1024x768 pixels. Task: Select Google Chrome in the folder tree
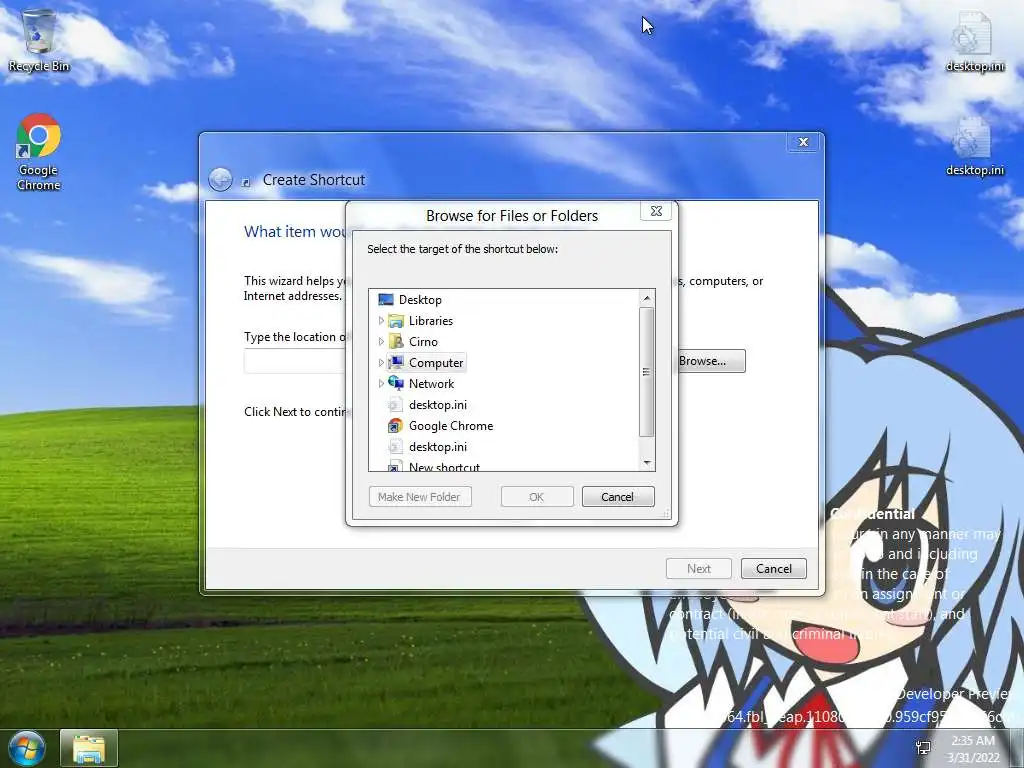(451, 426)
